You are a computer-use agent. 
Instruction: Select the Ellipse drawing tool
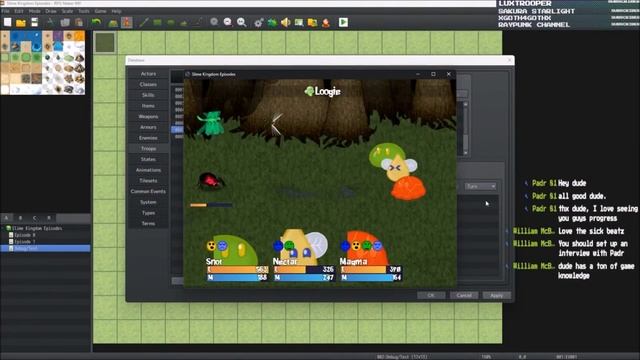(x=171, y=22)
